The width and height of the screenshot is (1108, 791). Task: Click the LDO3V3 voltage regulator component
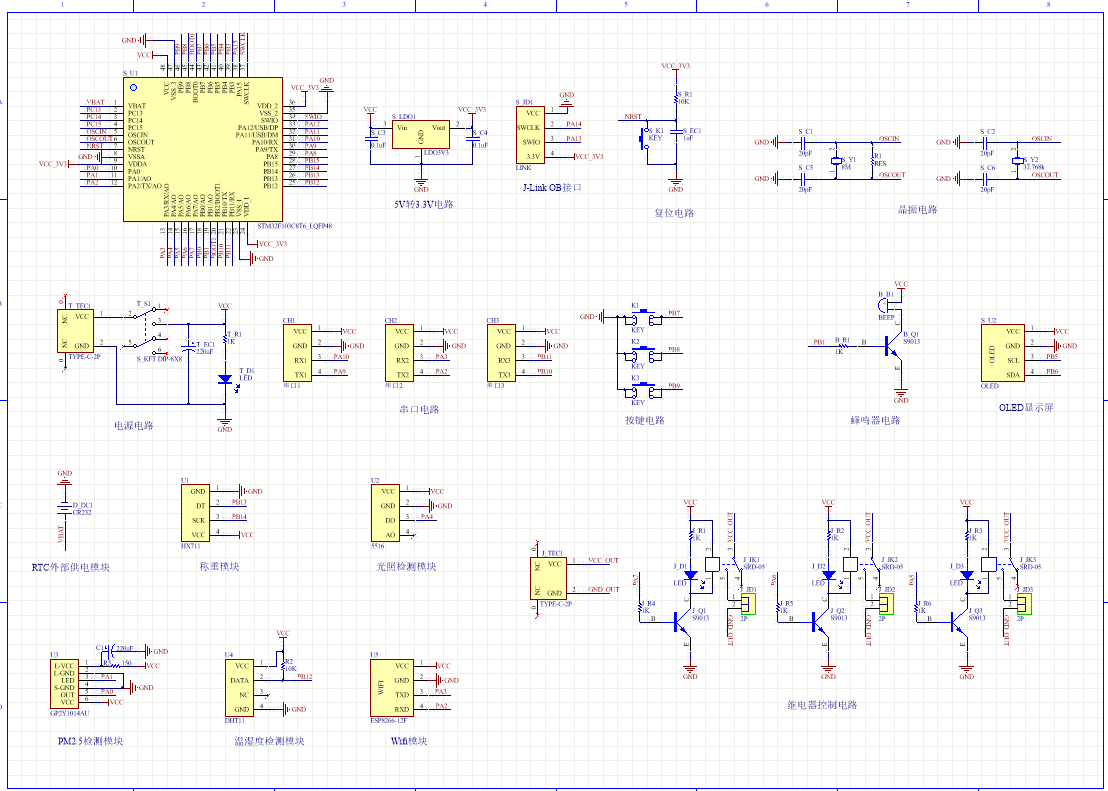tap(421, 134)
